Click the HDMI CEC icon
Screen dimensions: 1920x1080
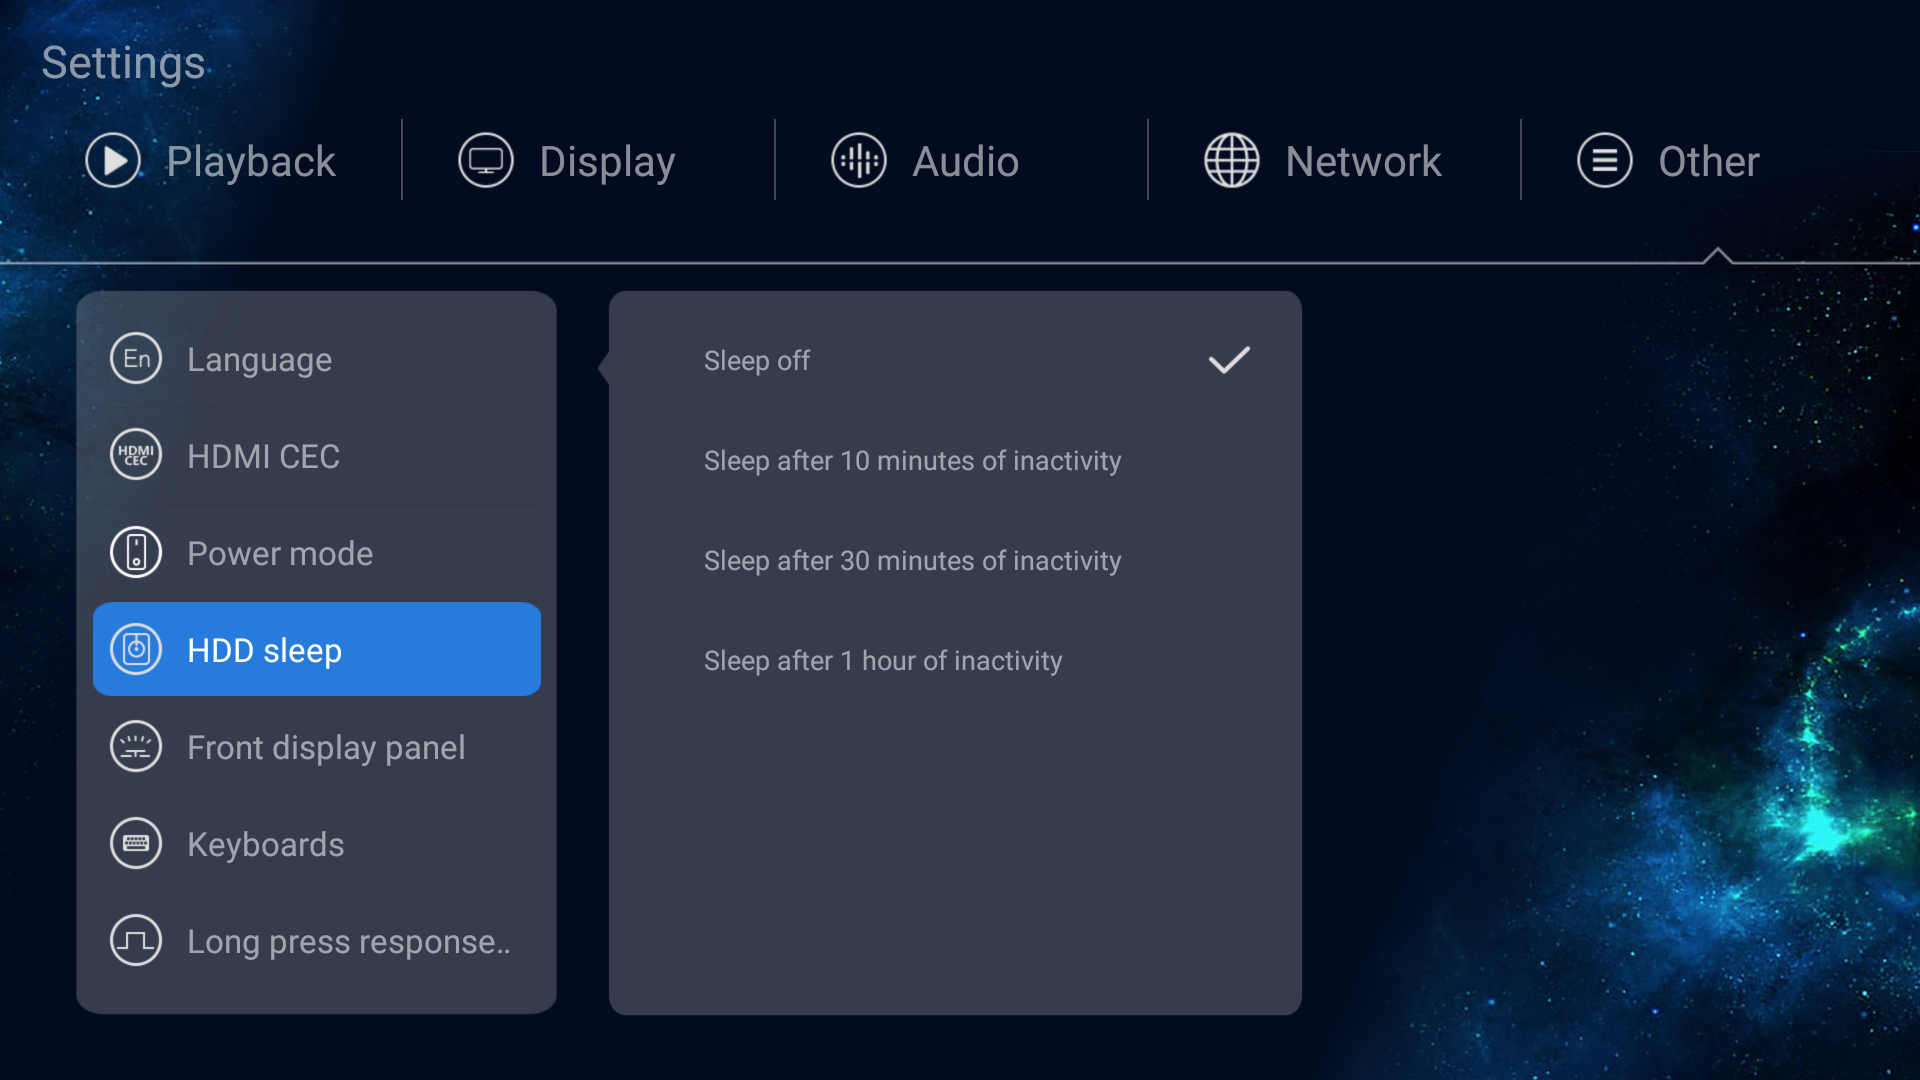(x=136, y=455)
